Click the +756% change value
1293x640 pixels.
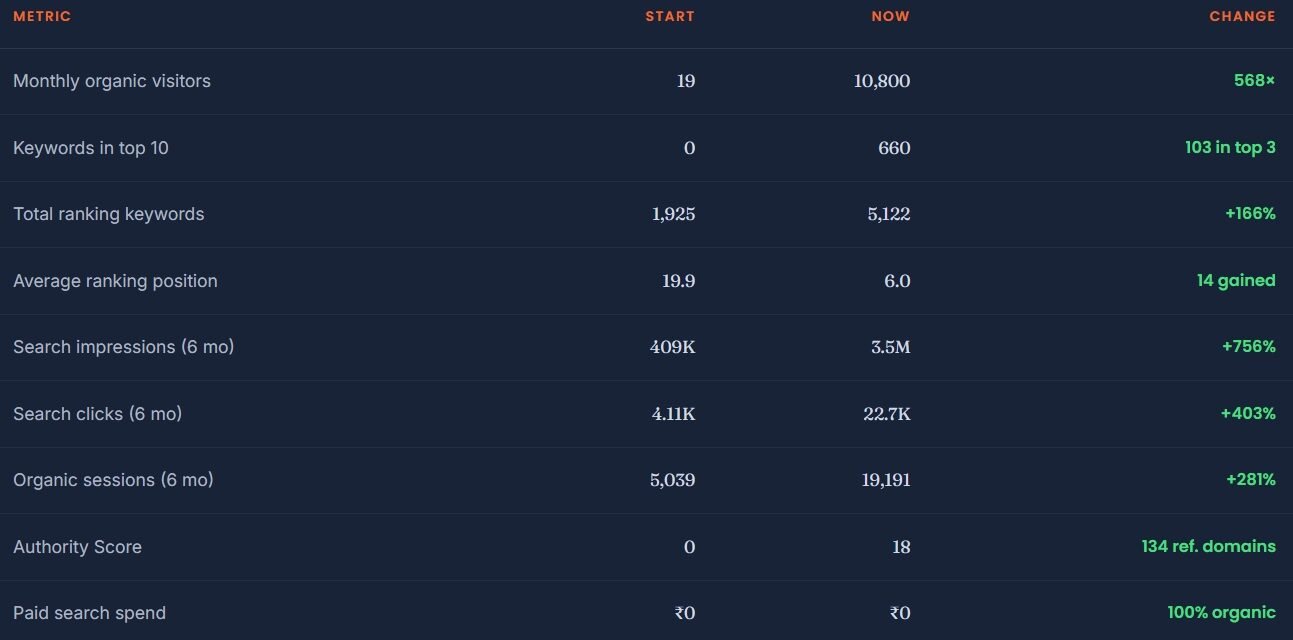1248,347
